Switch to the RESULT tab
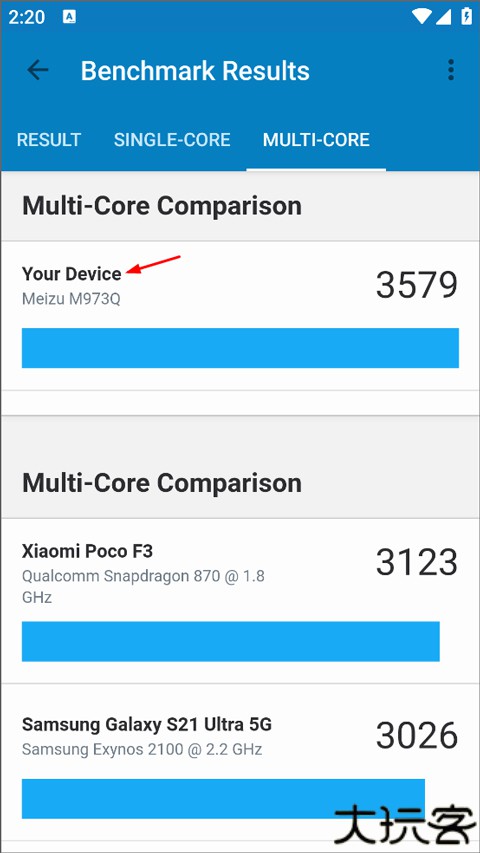This screenshot has width=480, height=853. click(49, 140)
